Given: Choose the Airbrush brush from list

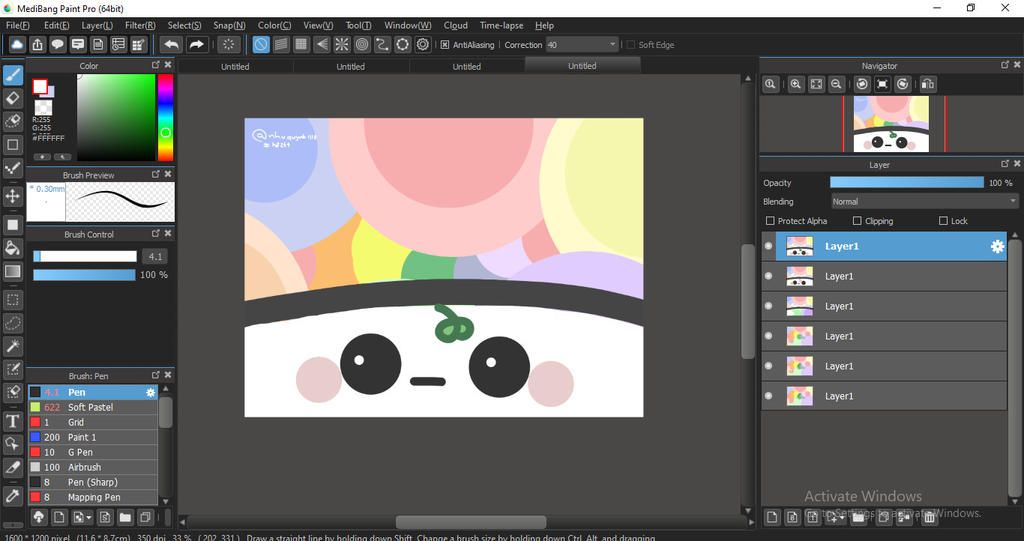Looking at the screenshot, I should tap(84, 467).
